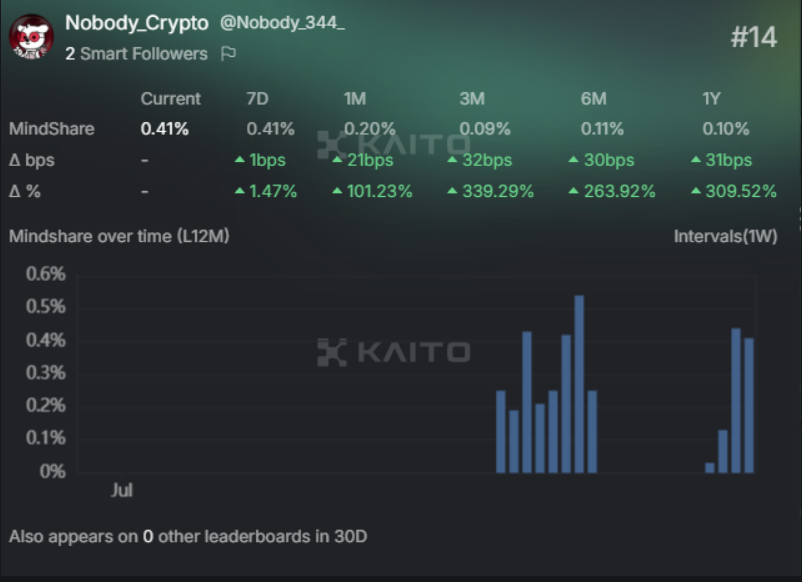Click the Nobody_Crypto profile avatar
Image resolution: width=802 pixels, height=582 pixels.
pos(31,36)
